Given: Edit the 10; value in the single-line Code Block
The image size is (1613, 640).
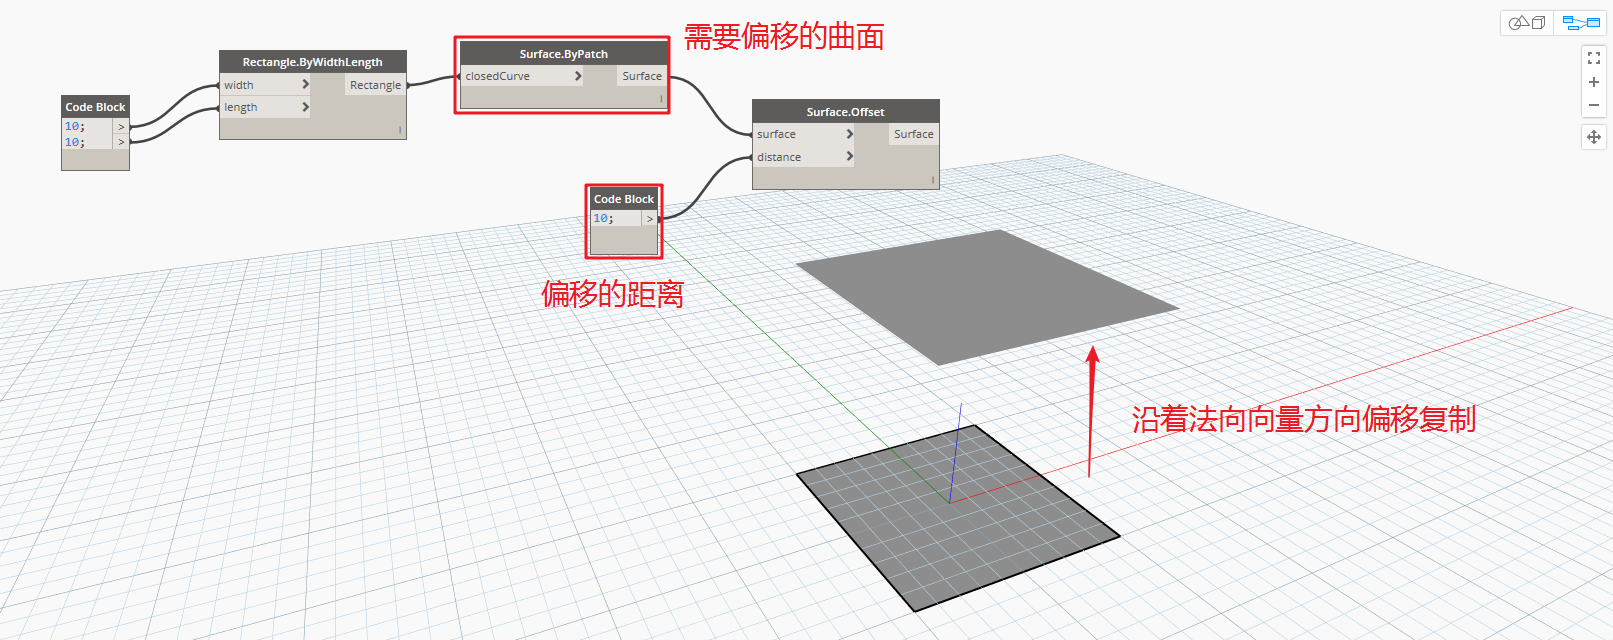Looking at the screenshot, I should [604, 218].
